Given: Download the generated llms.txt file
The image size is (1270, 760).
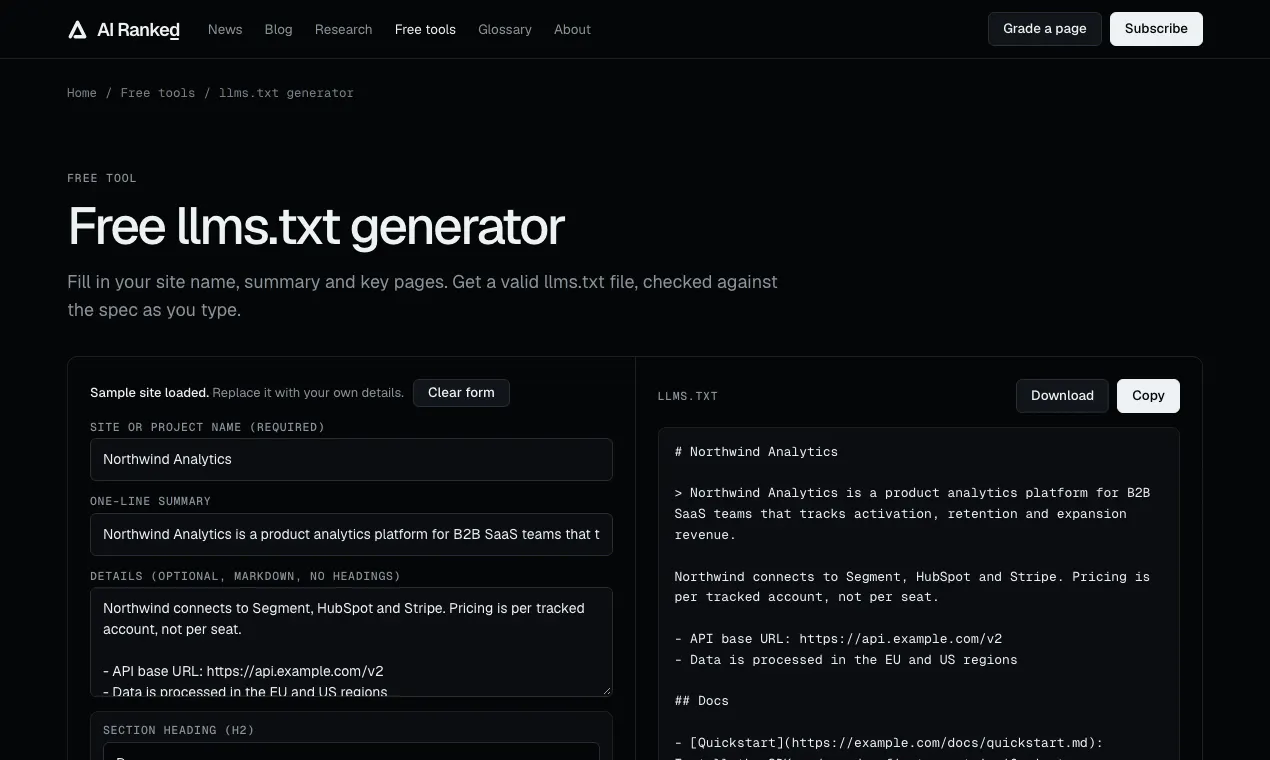Looking at the screenshot, I should [1062, 396].
